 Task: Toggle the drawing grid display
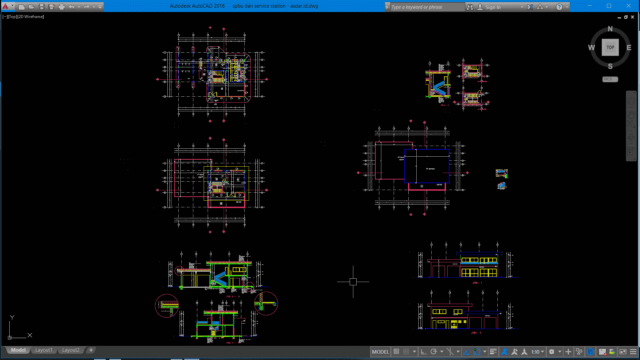396,352
